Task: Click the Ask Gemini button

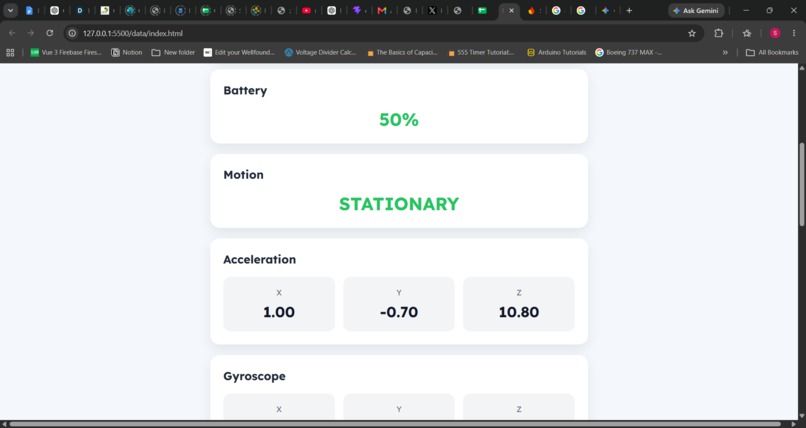Action: click(x=696, y=10)
